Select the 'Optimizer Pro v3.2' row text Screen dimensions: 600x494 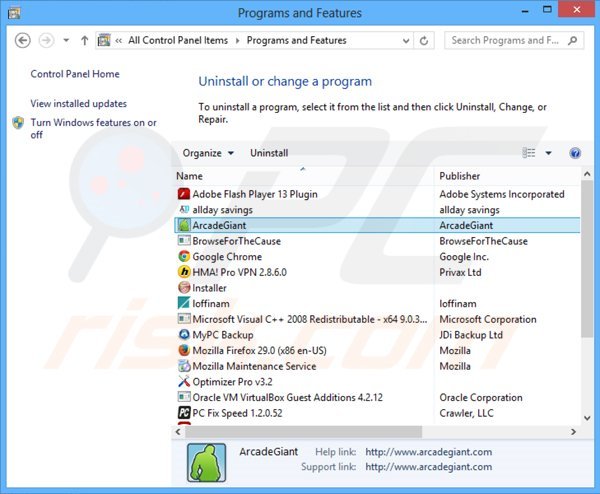(232, 382)
